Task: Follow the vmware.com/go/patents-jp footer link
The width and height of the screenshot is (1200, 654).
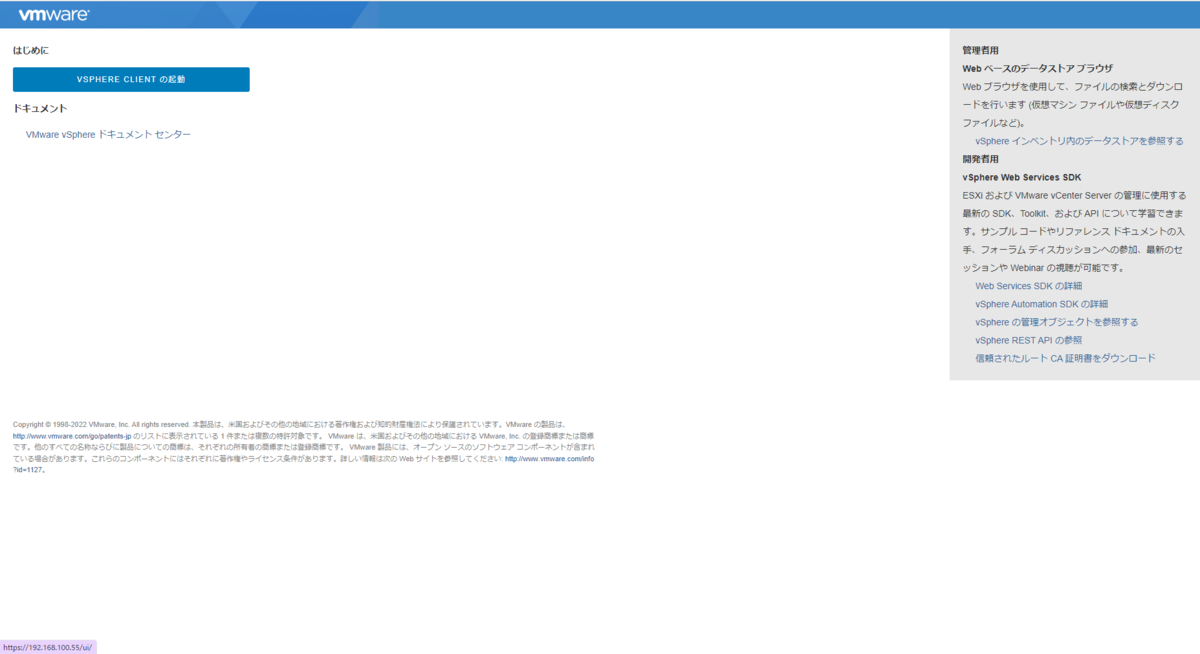Action: [x=72, y=436]
